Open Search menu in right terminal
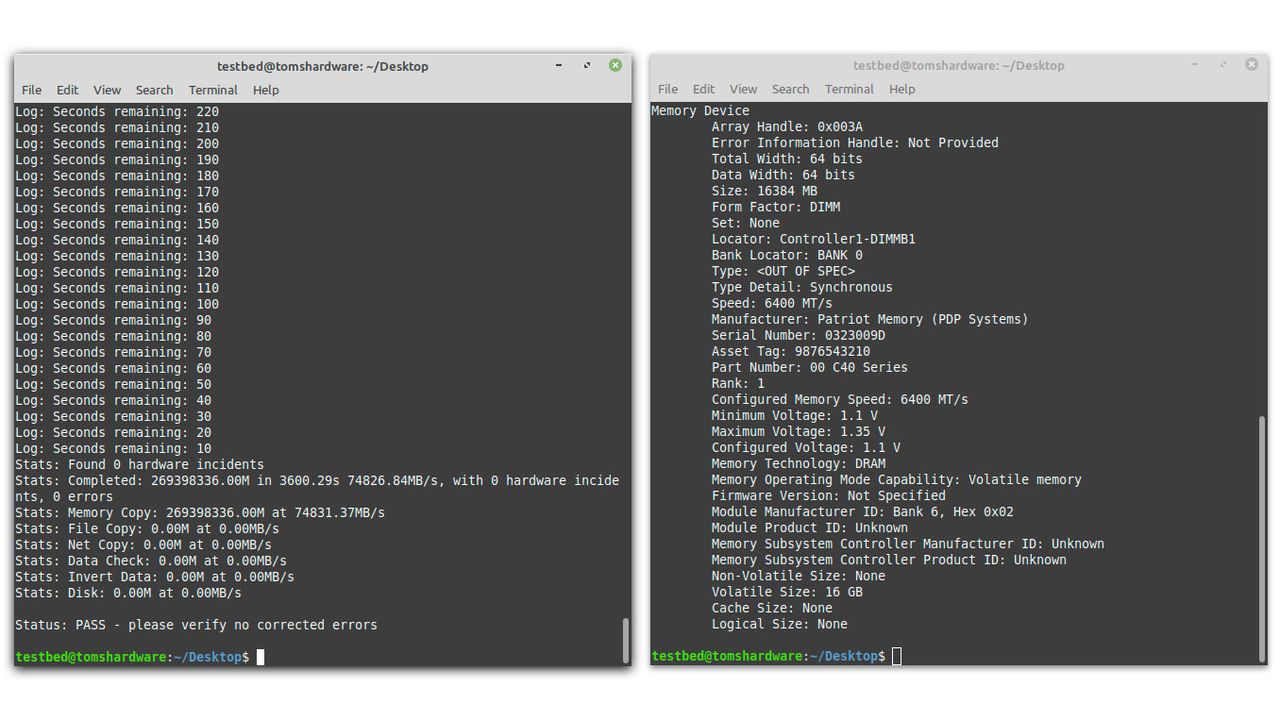This screenshot has width=1280, height=720. tap(790, 89)
